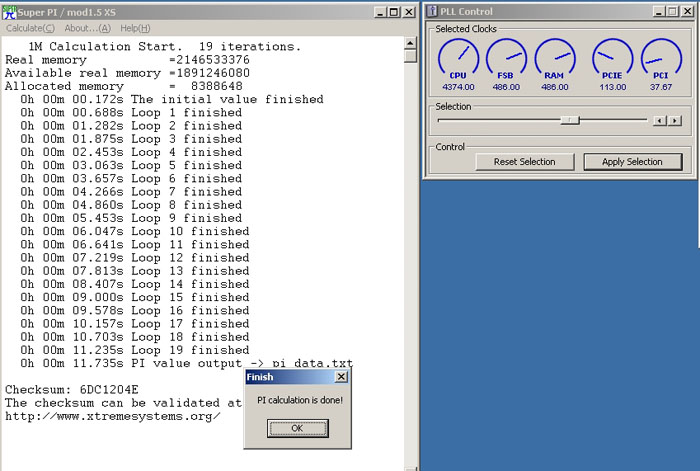The width and height of the screenshot is (700, 471).
Task: Click the Apply Selection button
Action: coord(633,162)
